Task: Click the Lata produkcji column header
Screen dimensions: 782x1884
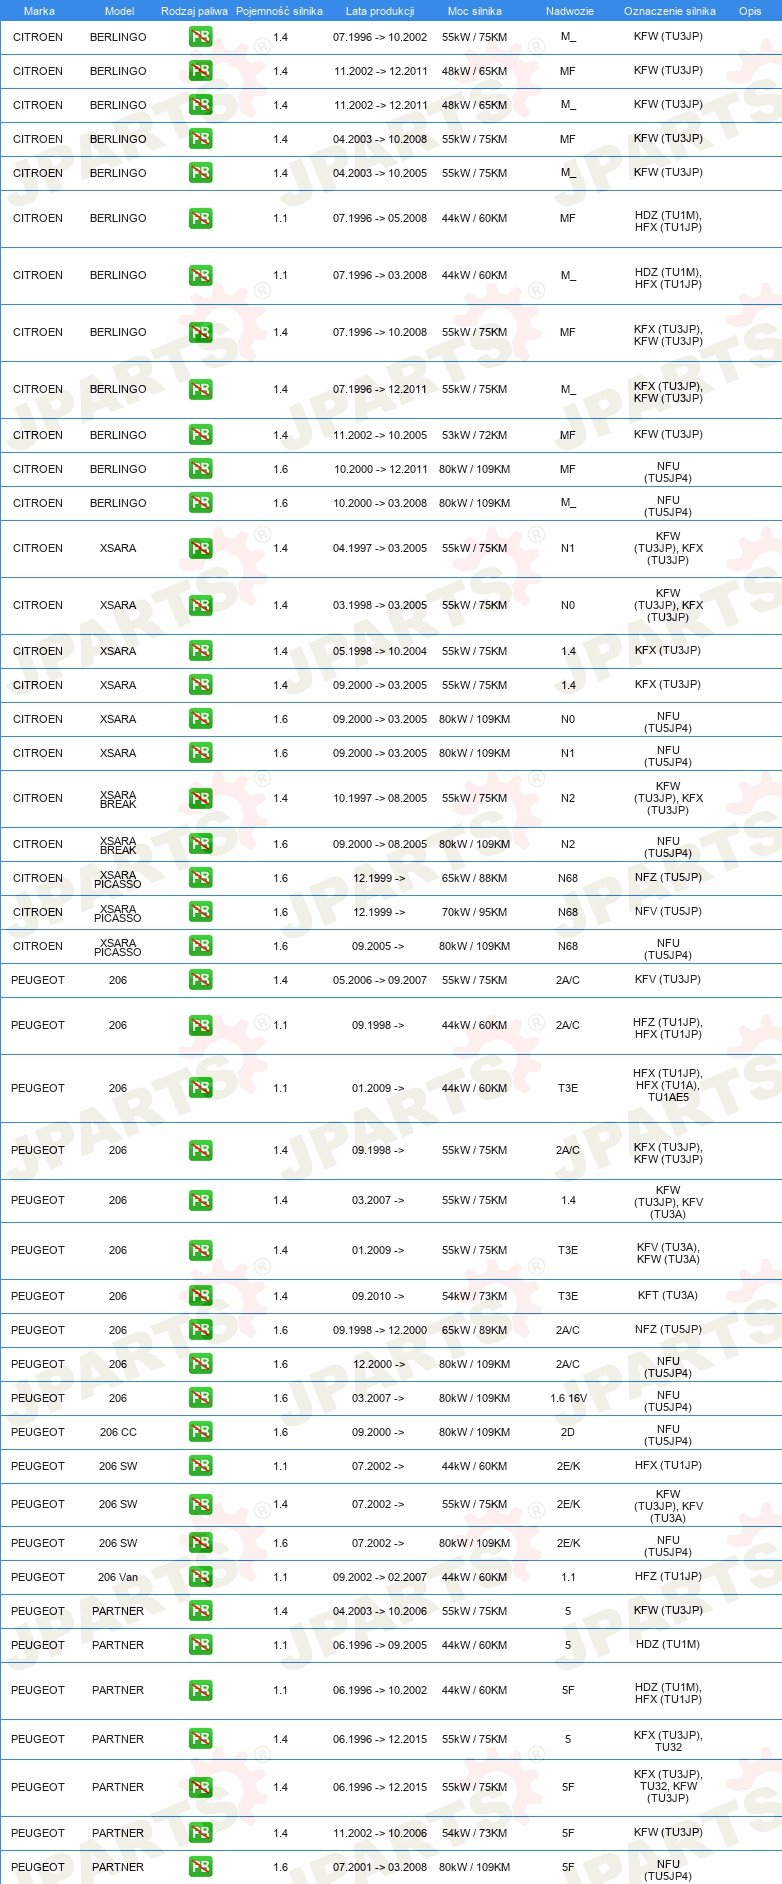Action: (x=380, y=11)
